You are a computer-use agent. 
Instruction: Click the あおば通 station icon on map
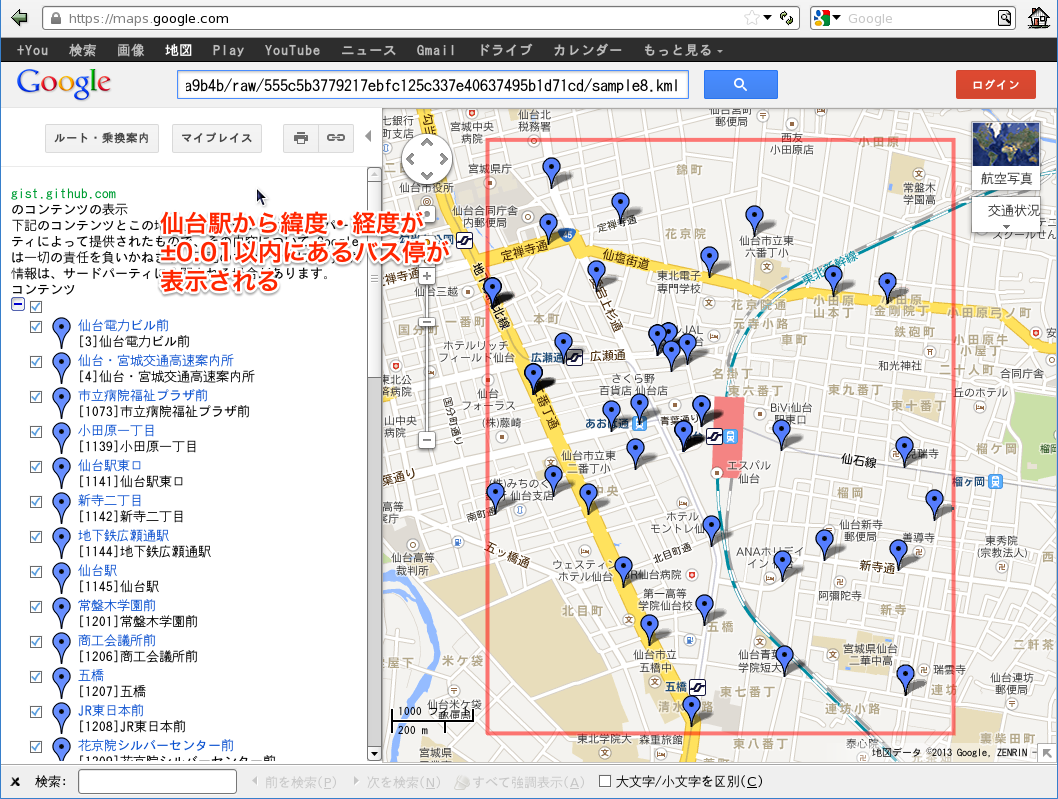639,424
